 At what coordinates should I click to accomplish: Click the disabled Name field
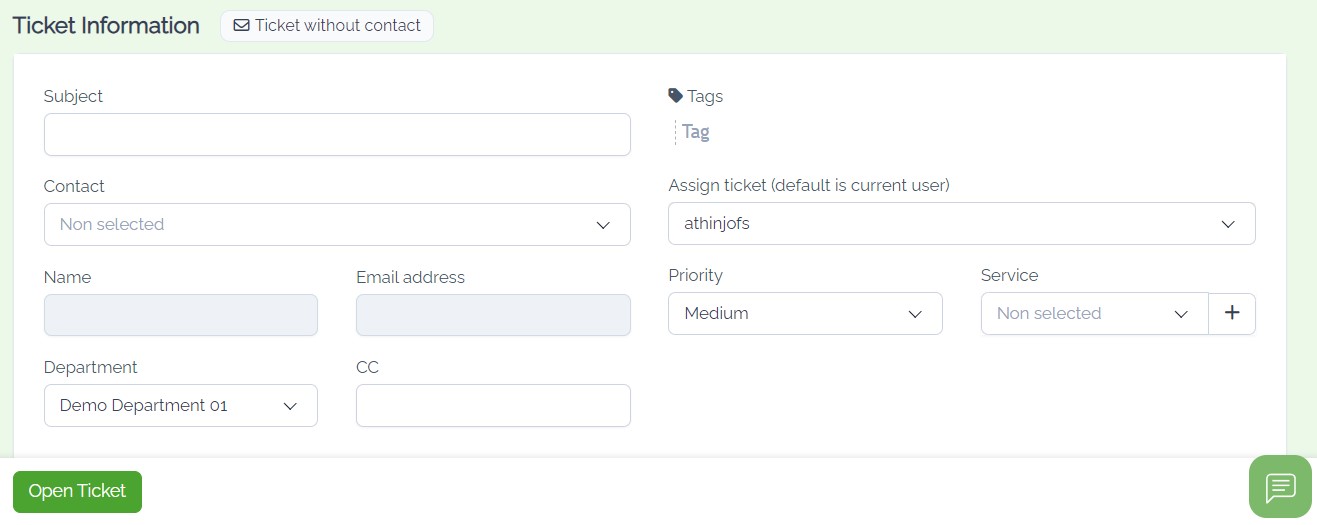pyautogui.click(x=181, y=315)
